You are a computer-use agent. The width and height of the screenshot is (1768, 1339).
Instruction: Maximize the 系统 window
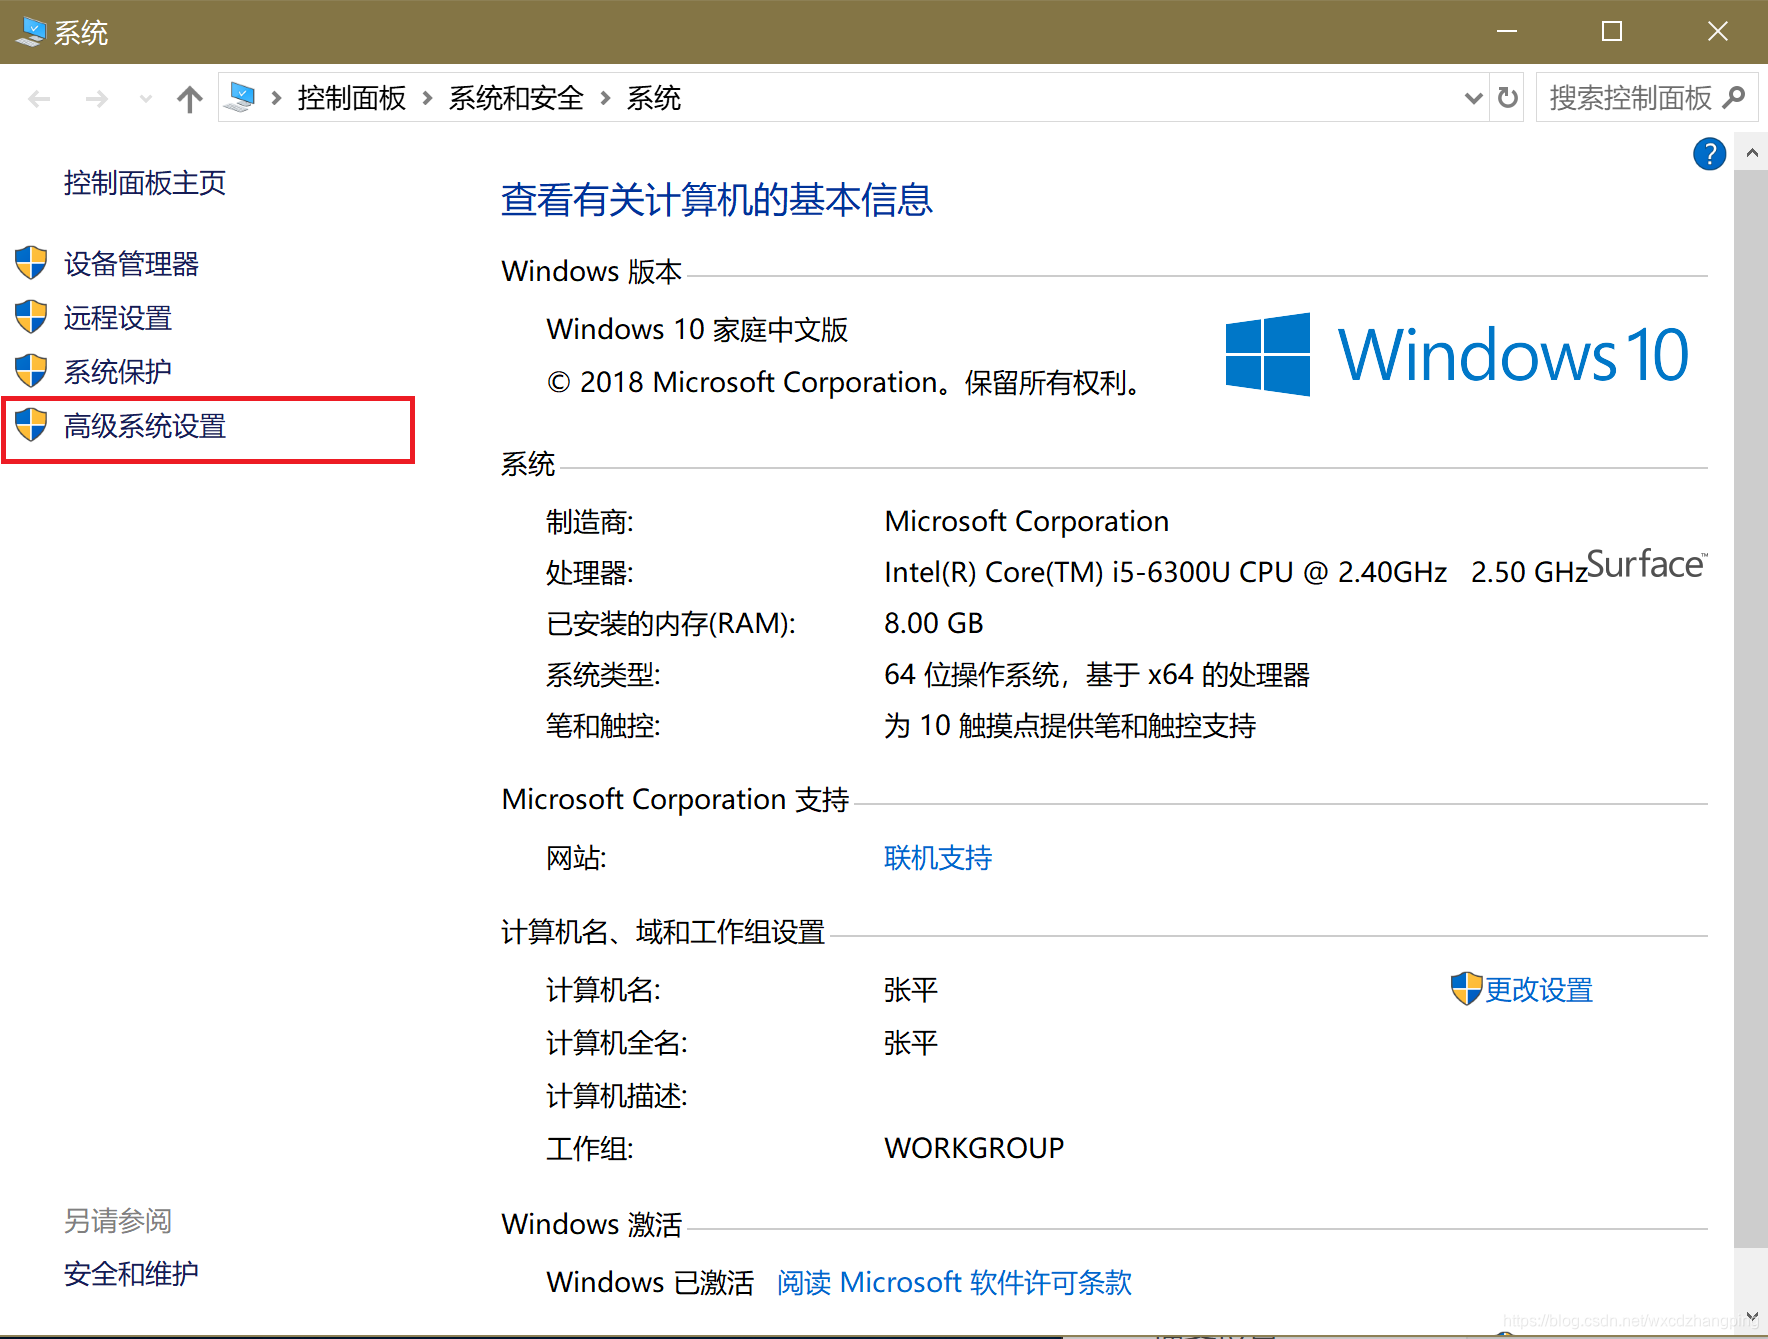(x=1612, y=32)
